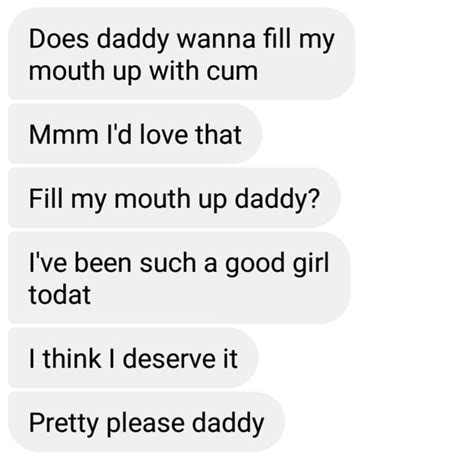Click the word 'Pretty' in the last message
Screen dimensions: 474x459
pyautogui.click(x=65, y=424)
